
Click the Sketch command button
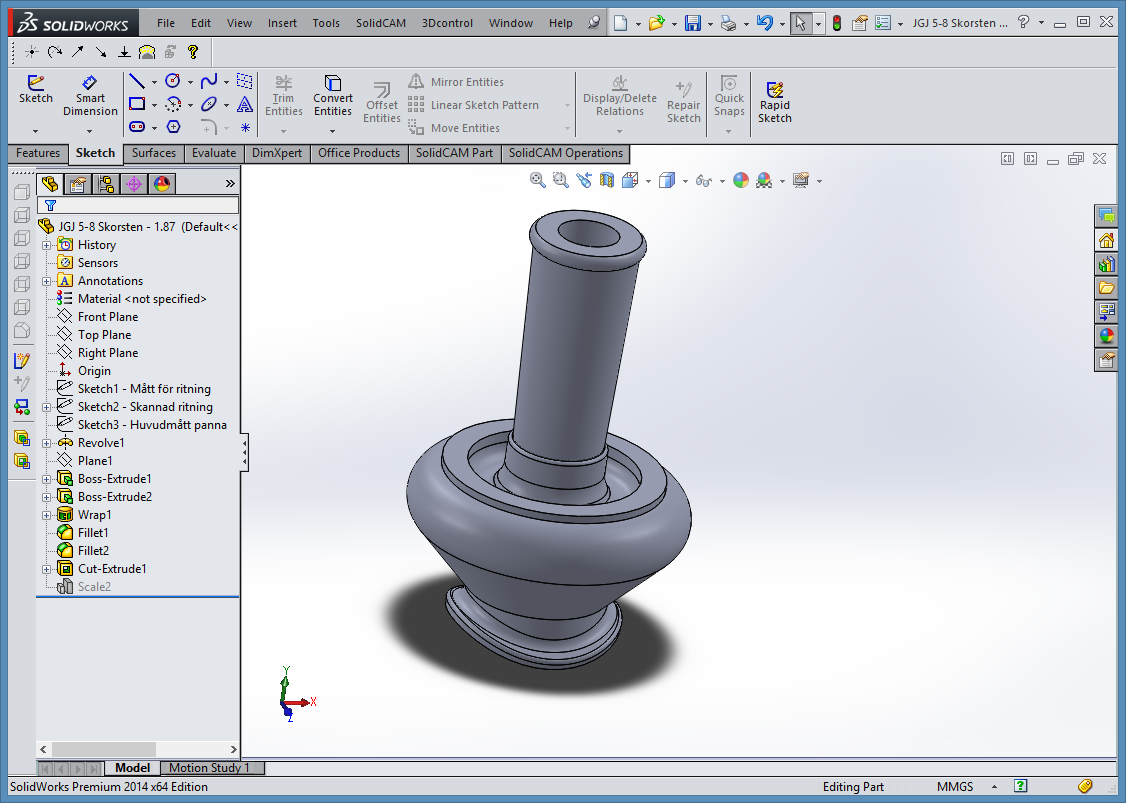click(x=35, y=90)
